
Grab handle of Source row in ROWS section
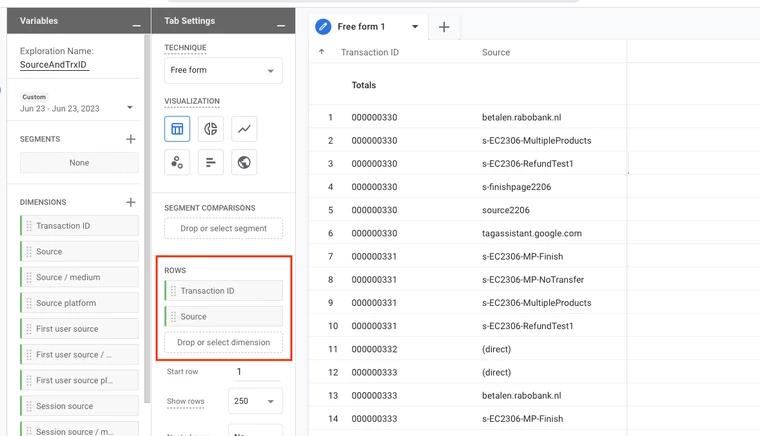(173, 316)
